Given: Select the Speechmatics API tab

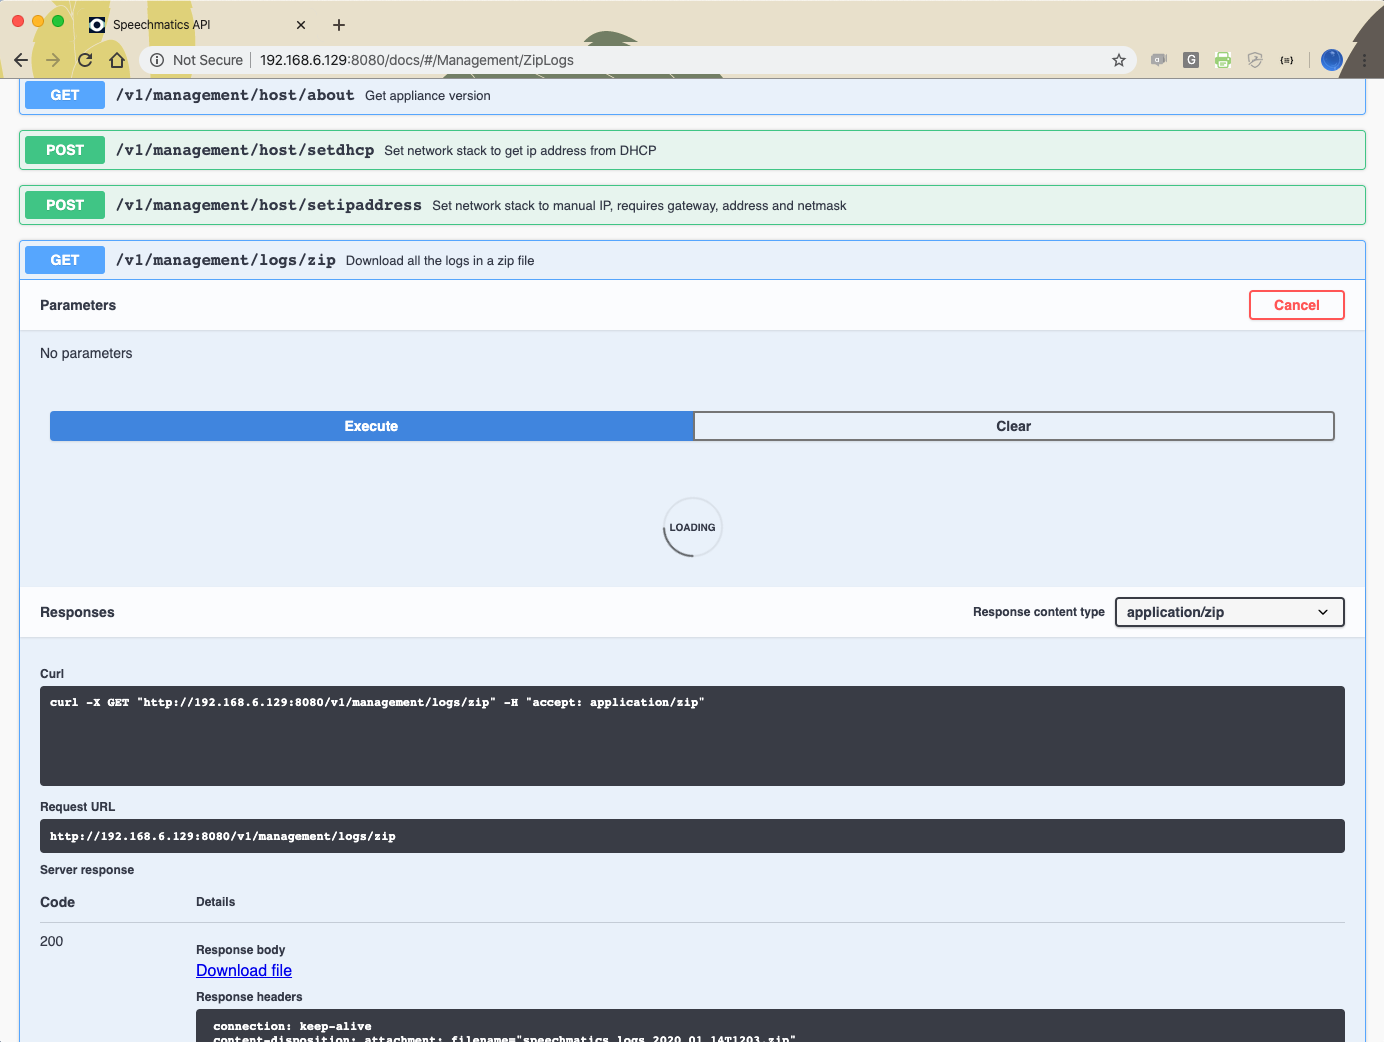Looking at the screenshot, I should point(196,25).
